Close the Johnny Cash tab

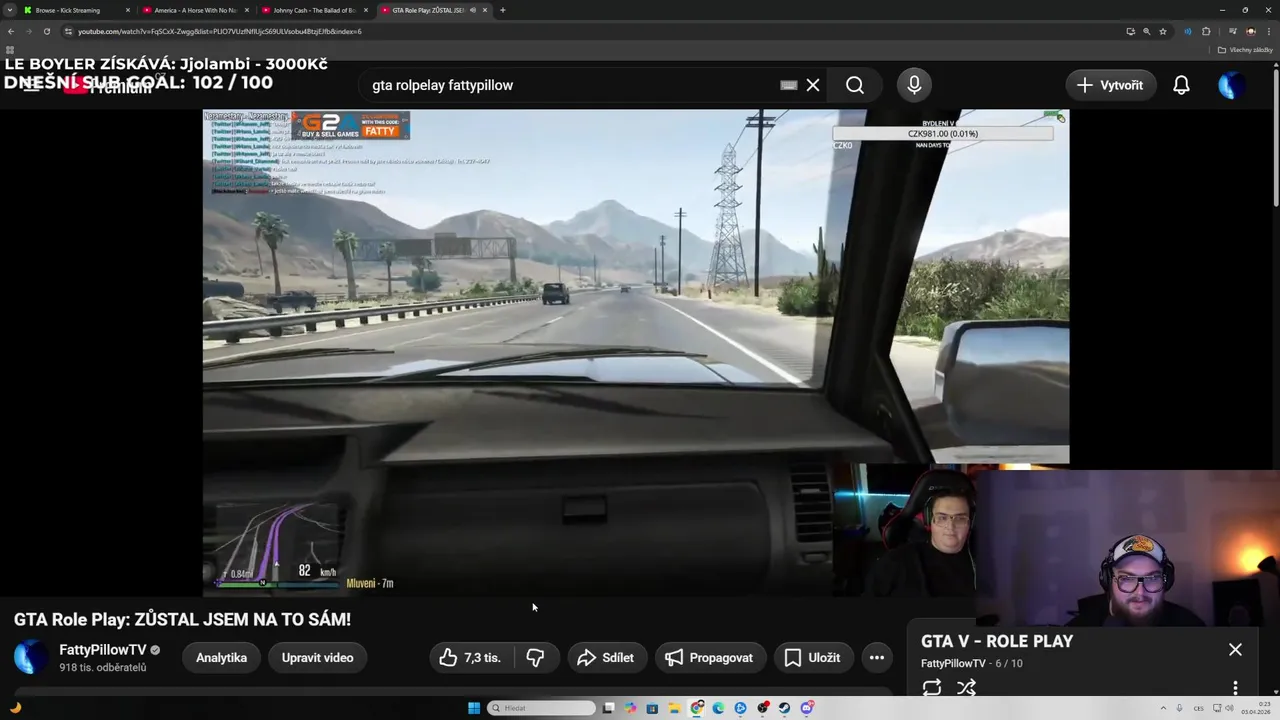click(x=365, y=10)
